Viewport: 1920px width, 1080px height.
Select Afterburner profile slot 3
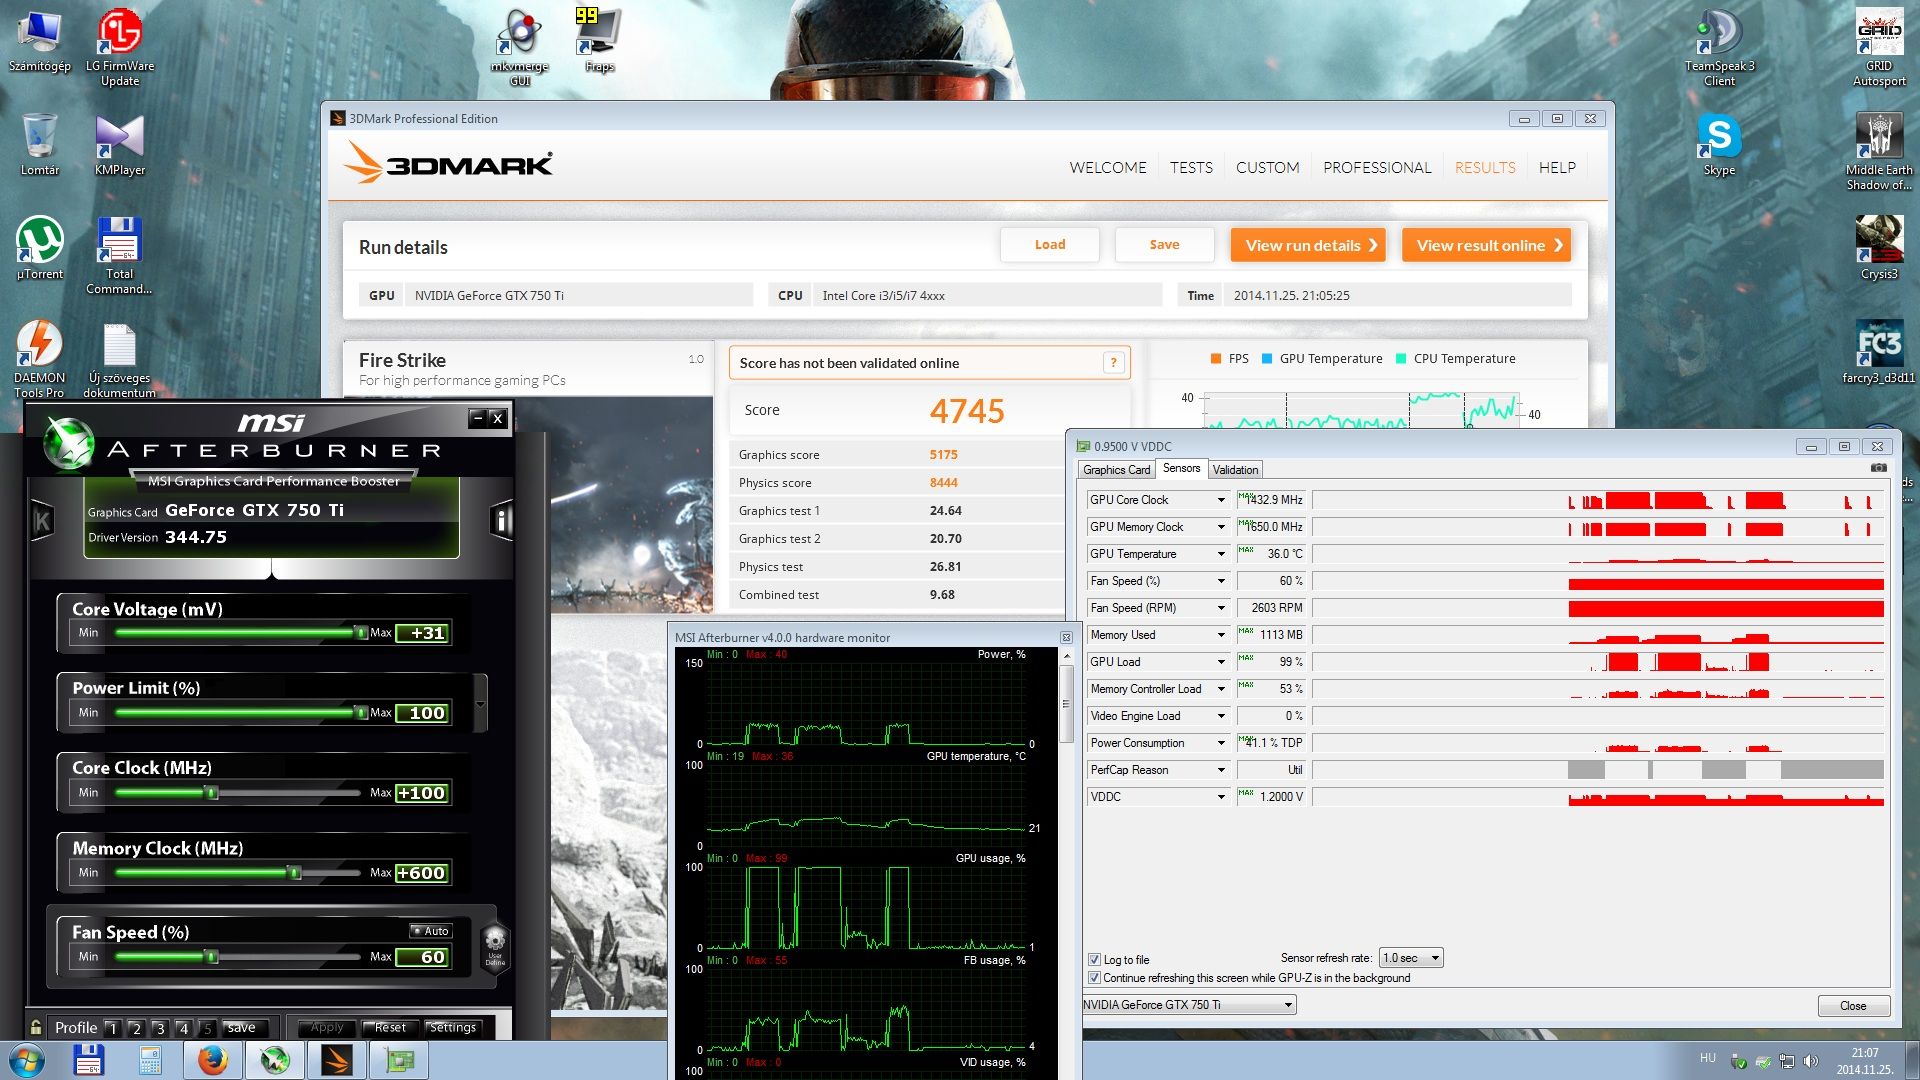coord(159,1028)
